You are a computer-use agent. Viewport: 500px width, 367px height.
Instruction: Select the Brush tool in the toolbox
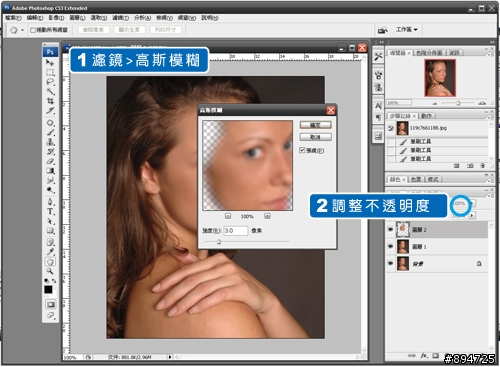50,133
